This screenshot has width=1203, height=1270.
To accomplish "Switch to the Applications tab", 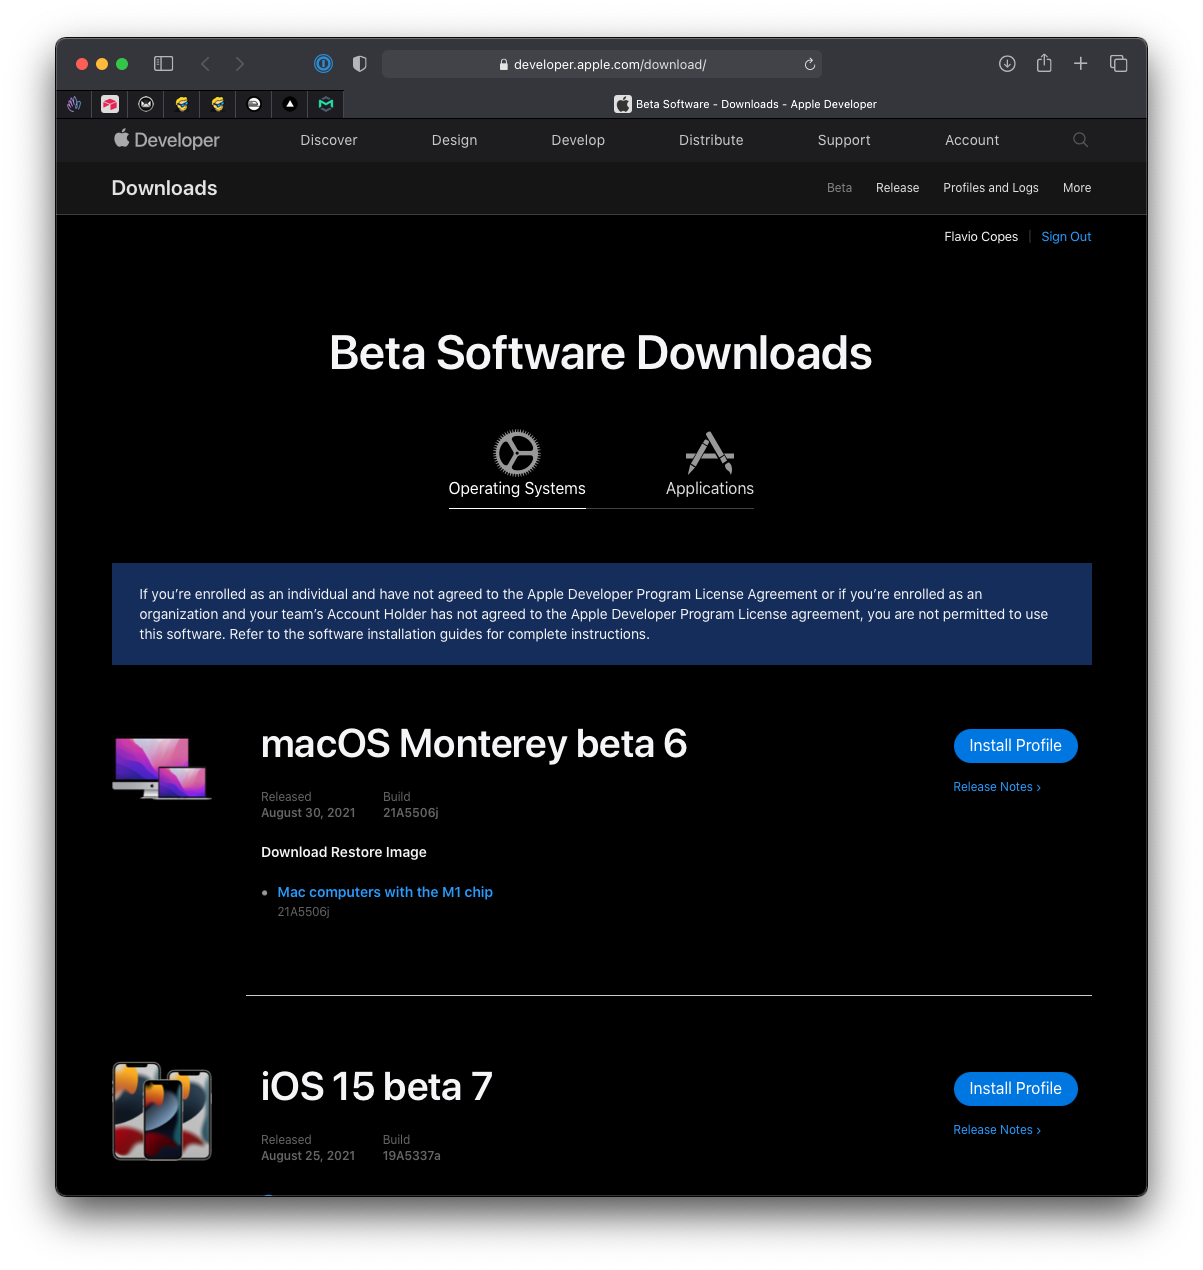I will (710, 466).
